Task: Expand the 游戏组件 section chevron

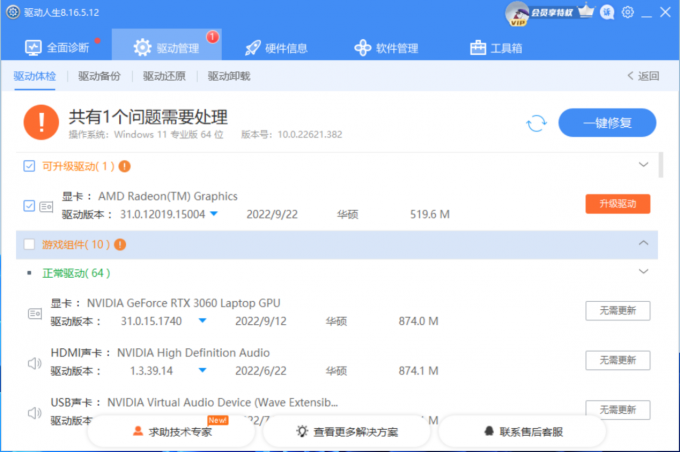Action: 644,243
